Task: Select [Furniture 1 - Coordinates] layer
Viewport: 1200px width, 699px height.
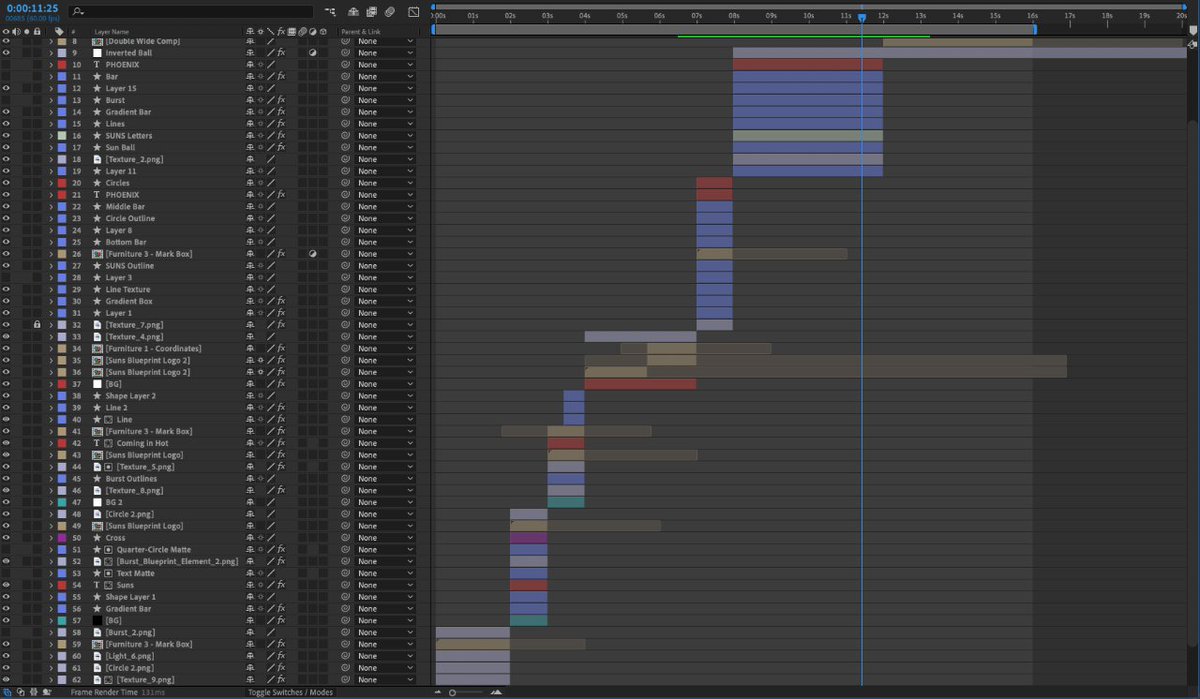Action: point(153,348)
